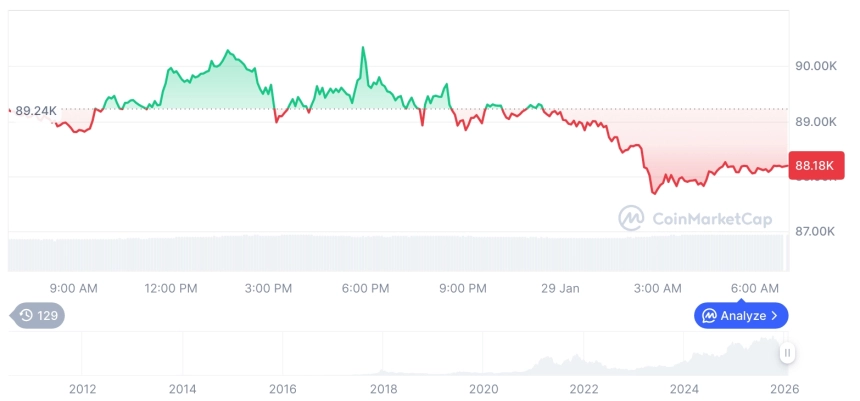Click the CoinMarketCap logo inside Analyze button
Screen dimensions: 860x401
709,316
